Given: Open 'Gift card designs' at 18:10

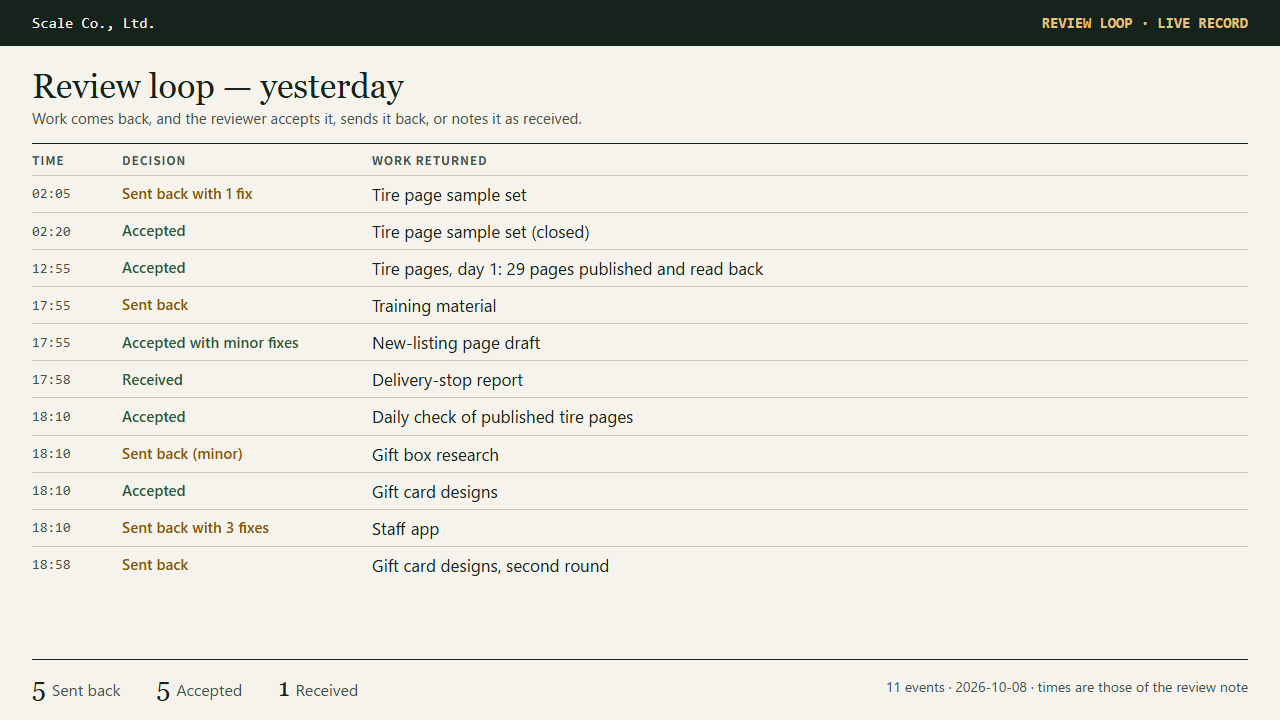Looking at the screenshot, I should pyautogui.click(x=435, y=492).
